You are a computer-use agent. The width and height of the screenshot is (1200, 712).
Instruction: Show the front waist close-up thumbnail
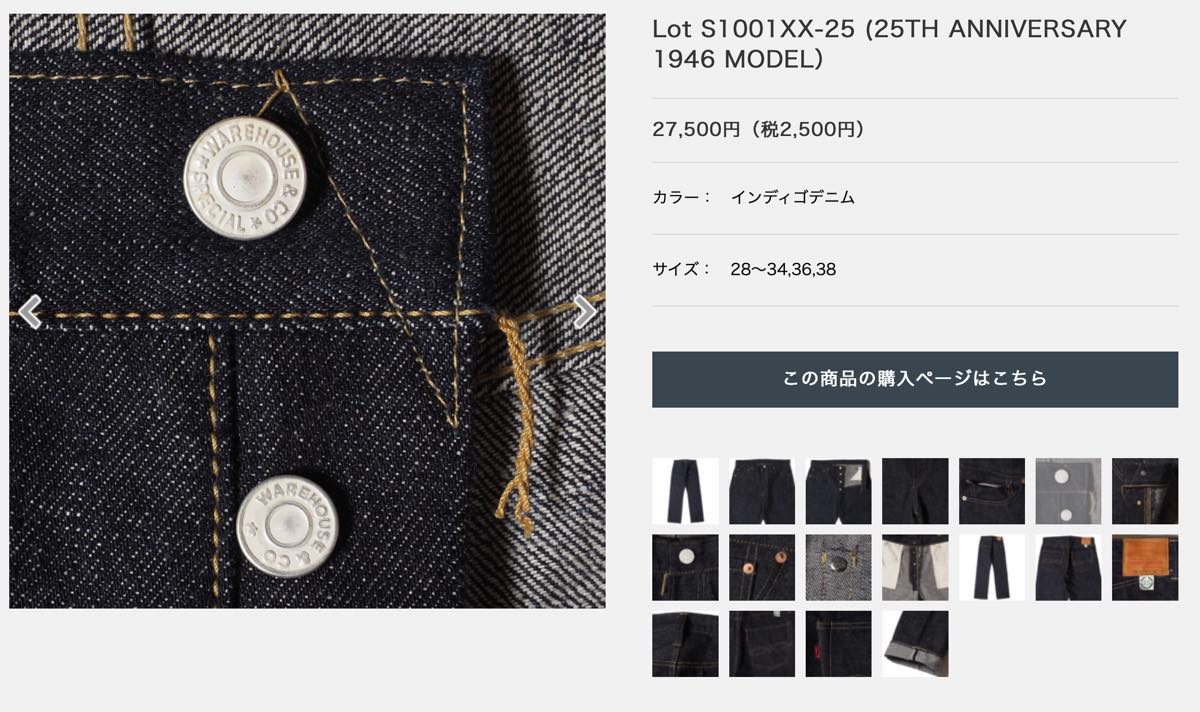(762, 491)
